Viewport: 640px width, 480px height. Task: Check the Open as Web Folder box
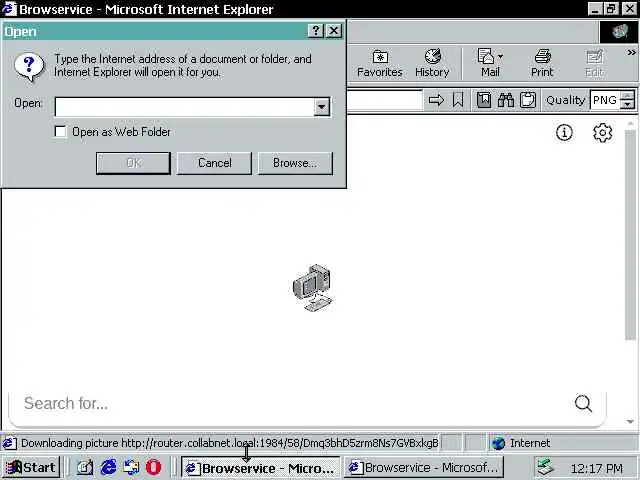(60, 132)
